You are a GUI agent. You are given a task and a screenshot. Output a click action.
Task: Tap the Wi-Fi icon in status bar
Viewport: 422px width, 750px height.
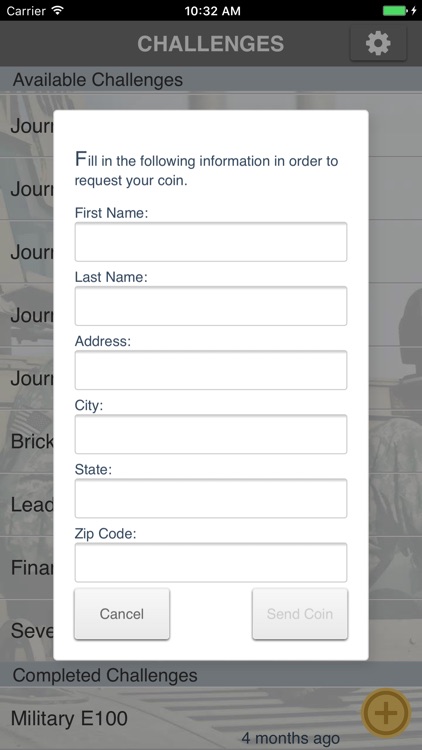pos(58,10)
